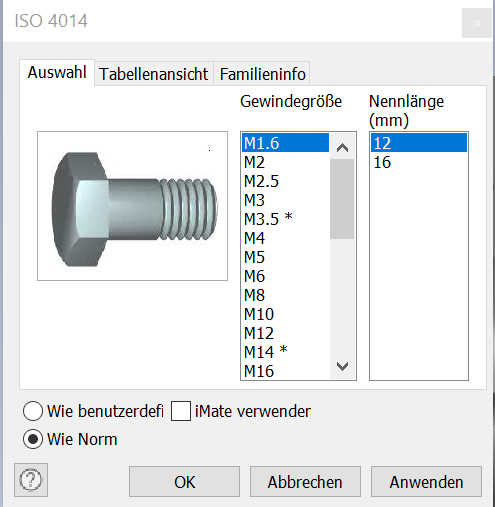Click the scroll down arrow in thread list
This screenshot has width=495, height=507.
342,366
